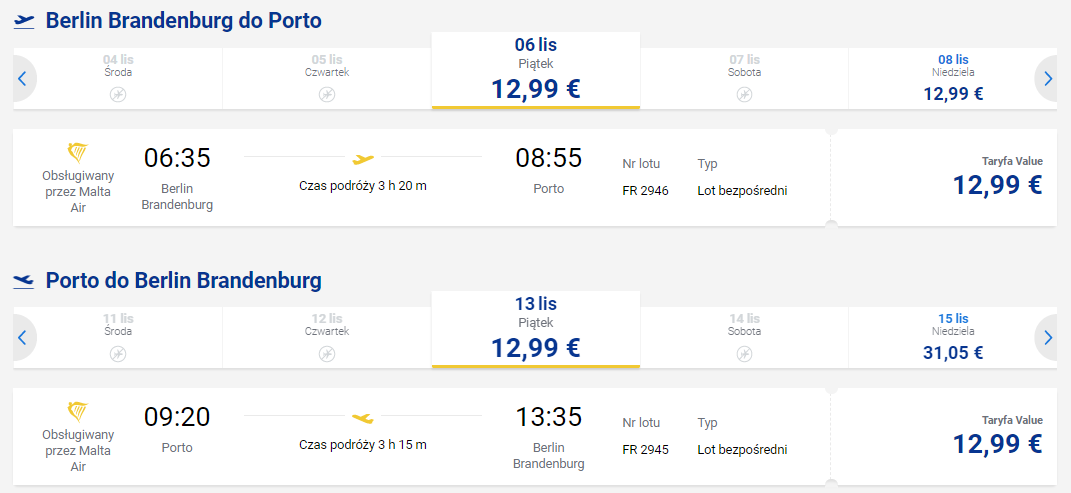Image resolution: width=1071 pixels, height=493 pixels.
Task: Show earlier return dates with left arrow
Action: [x=23, y=337]
